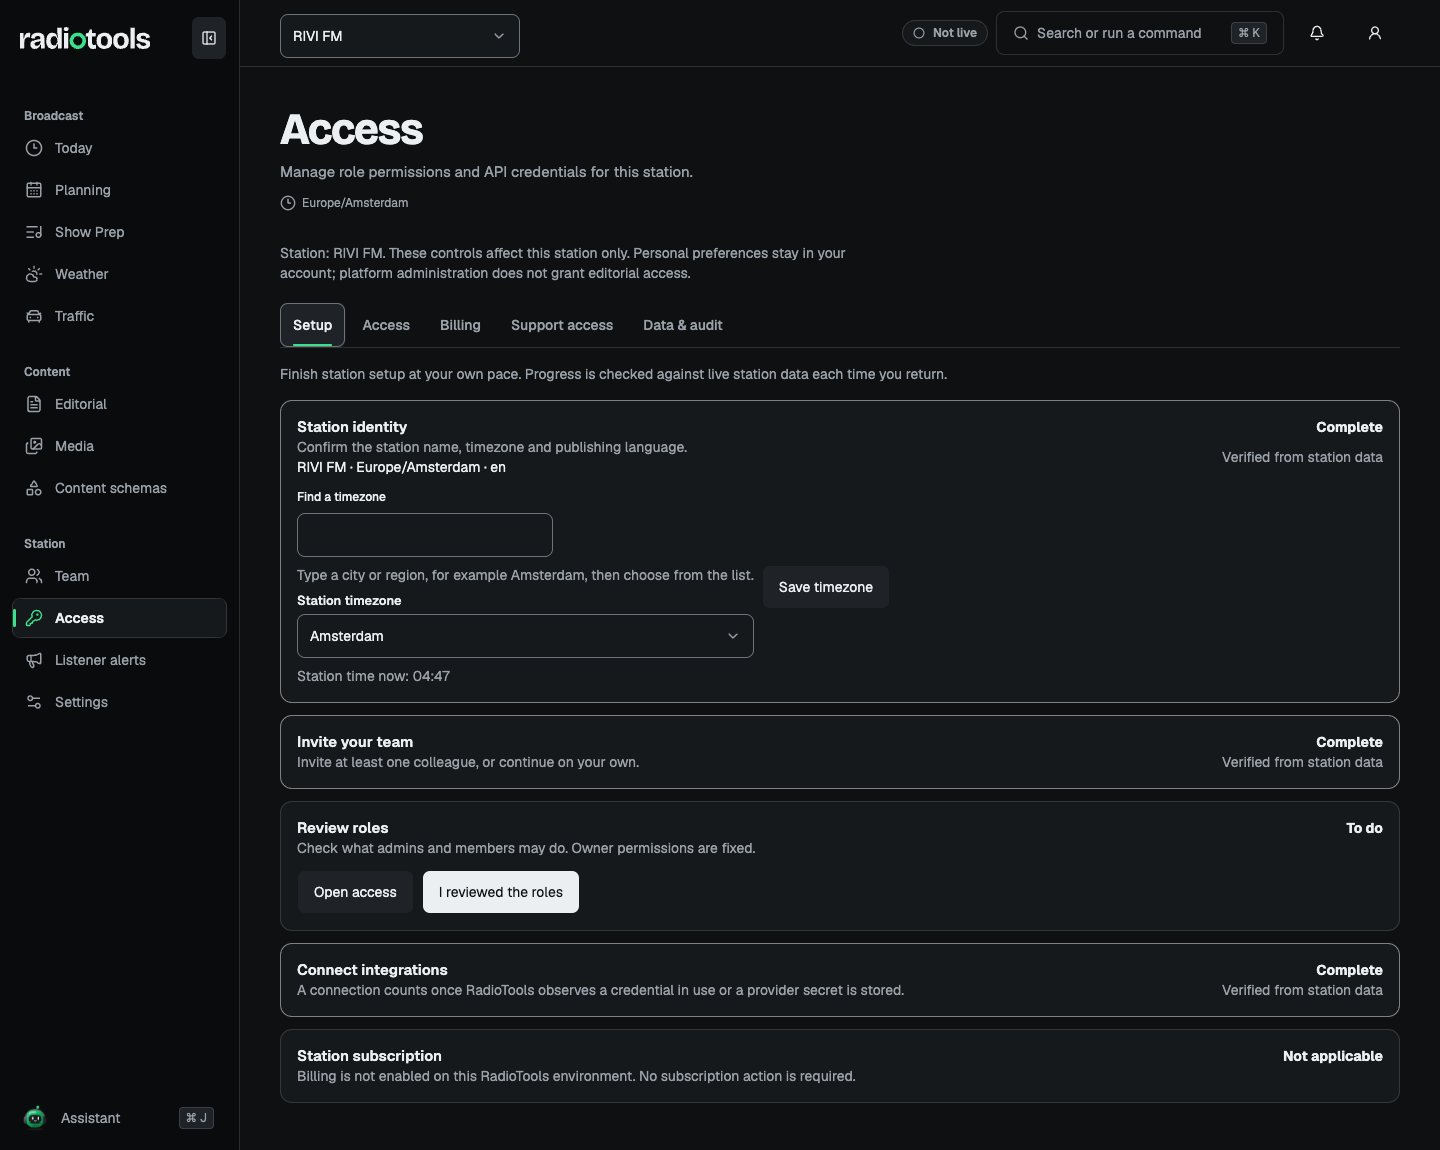The width and height of the screenshot is (1440, 1150).
Task: Click the Station subscription heading
Action: pos(369,1056)
